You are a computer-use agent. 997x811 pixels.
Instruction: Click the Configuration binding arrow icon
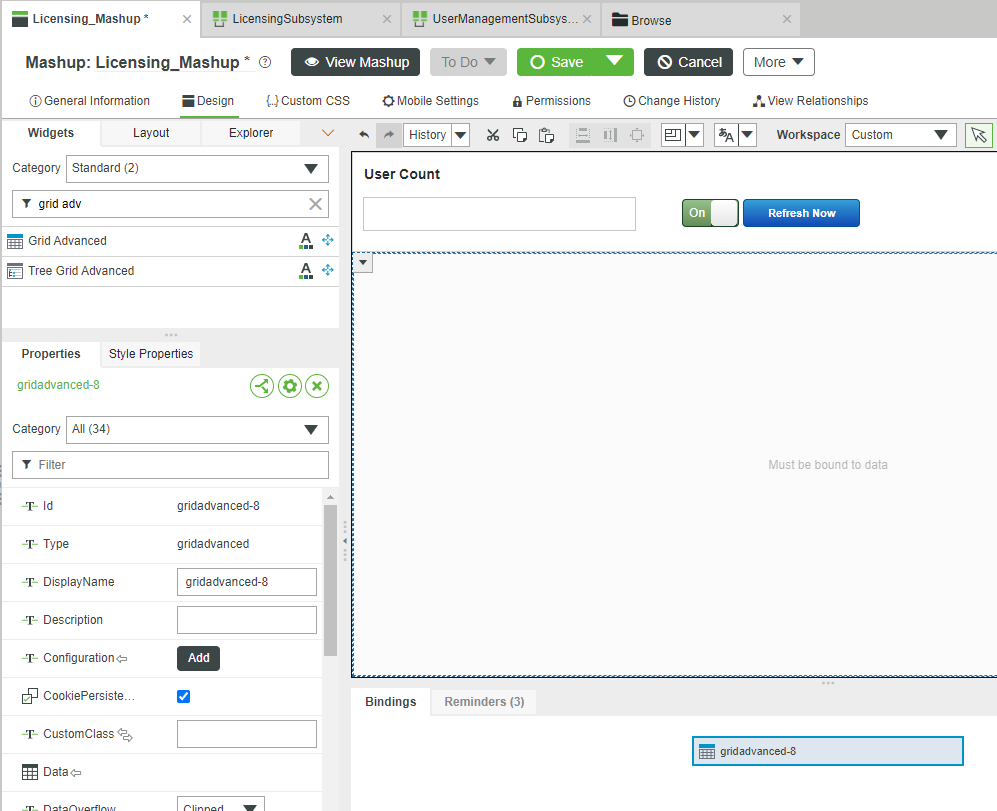(x=122, y=658)
